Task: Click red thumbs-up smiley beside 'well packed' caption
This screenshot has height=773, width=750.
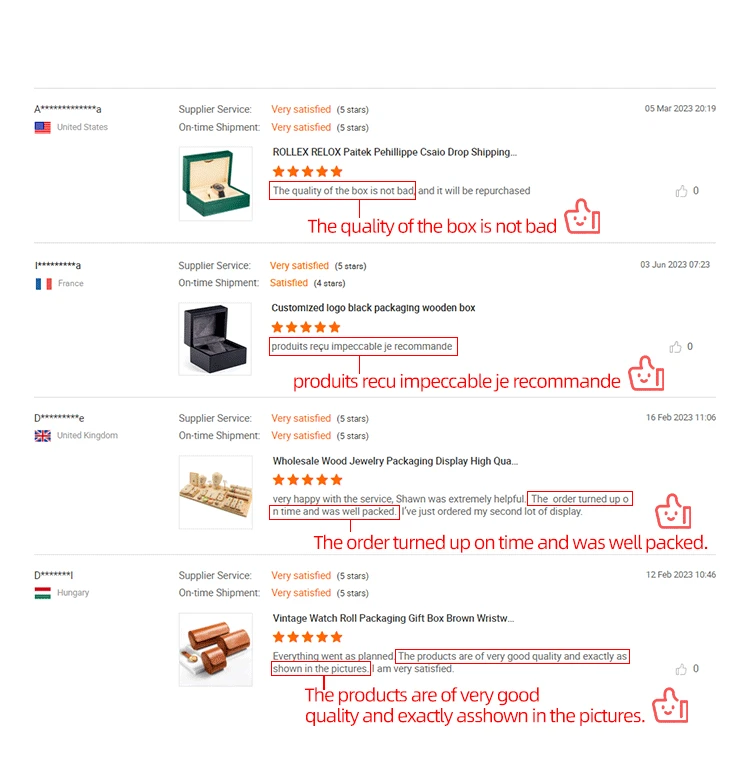Action: [673, 512]
